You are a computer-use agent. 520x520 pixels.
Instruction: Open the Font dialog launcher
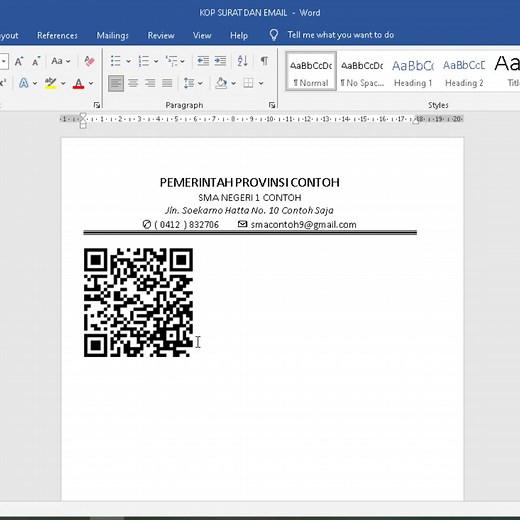coord(97,105)
